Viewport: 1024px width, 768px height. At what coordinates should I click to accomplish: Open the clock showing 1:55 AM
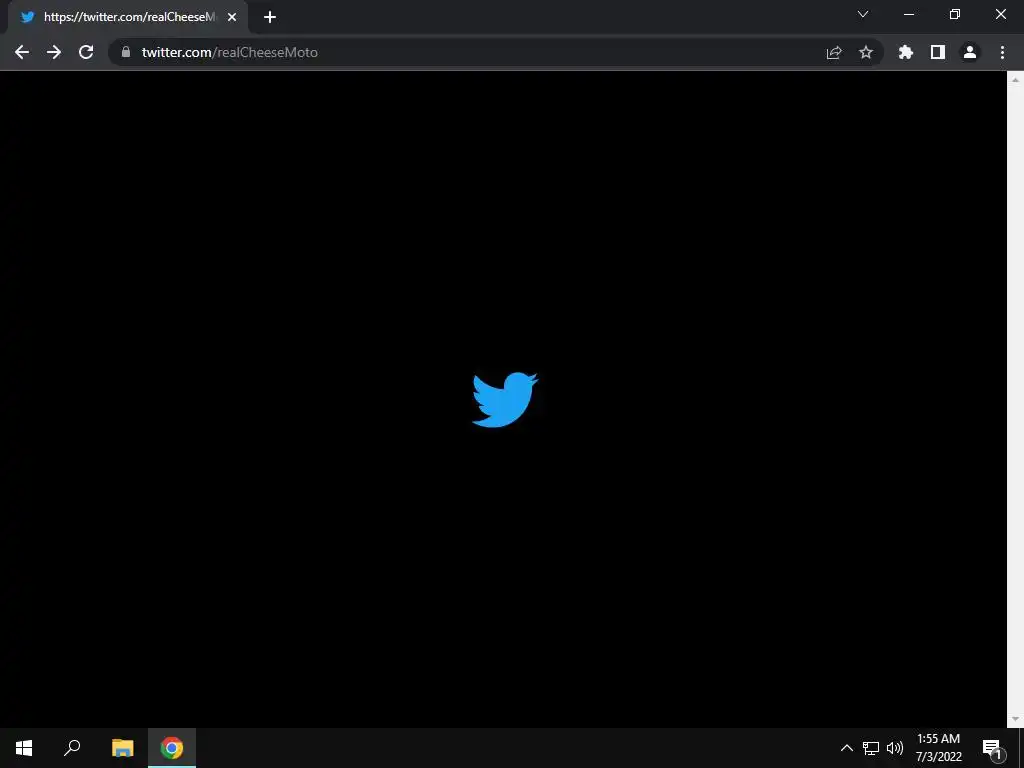pyautogui.click(x=938, y=748)
